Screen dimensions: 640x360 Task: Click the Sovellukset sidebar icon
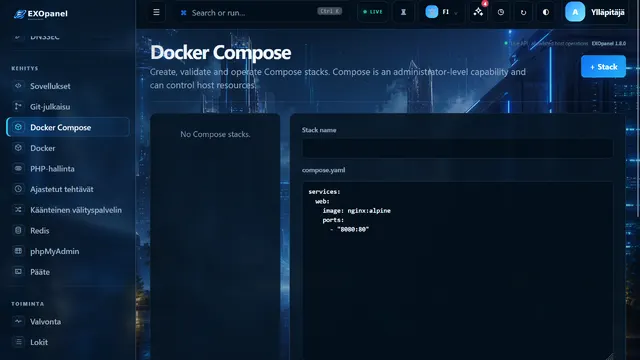click(18, 86)
